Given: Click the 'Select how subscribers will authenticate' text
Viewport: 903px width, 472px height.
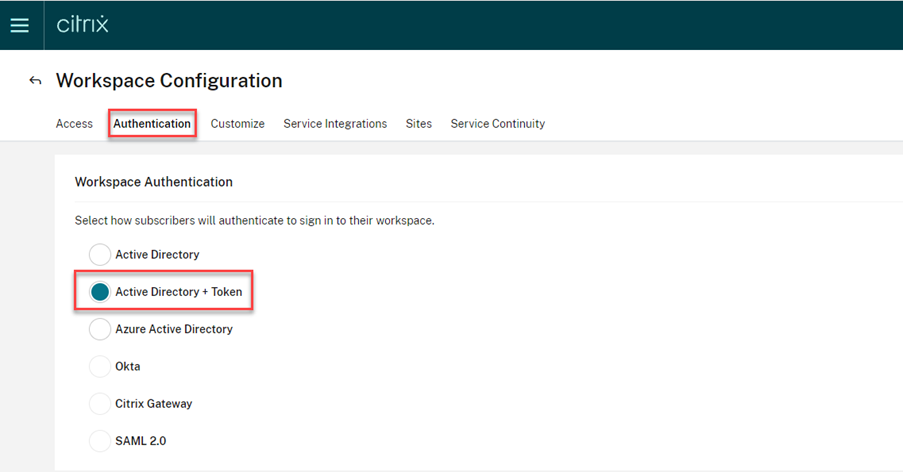Looking at the screenshot, I should pos(255,220).
